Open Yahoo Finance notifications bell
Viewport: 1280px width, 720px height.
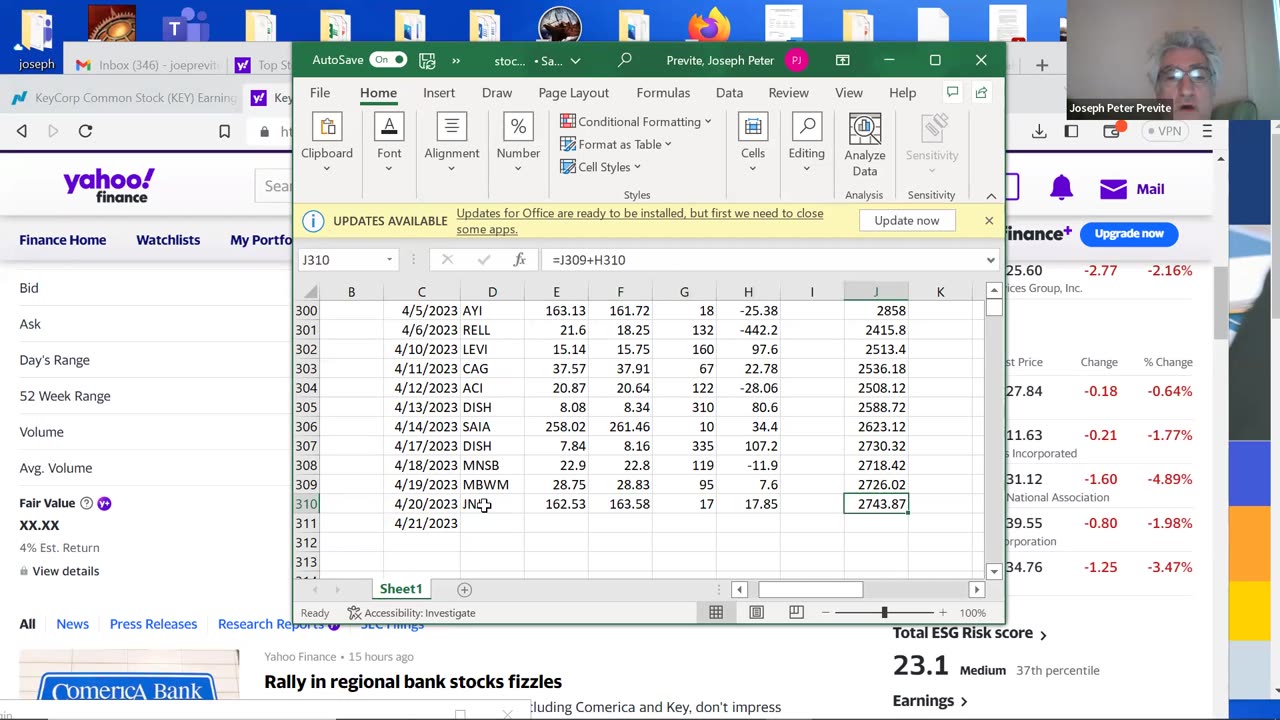coord(1061,188)
